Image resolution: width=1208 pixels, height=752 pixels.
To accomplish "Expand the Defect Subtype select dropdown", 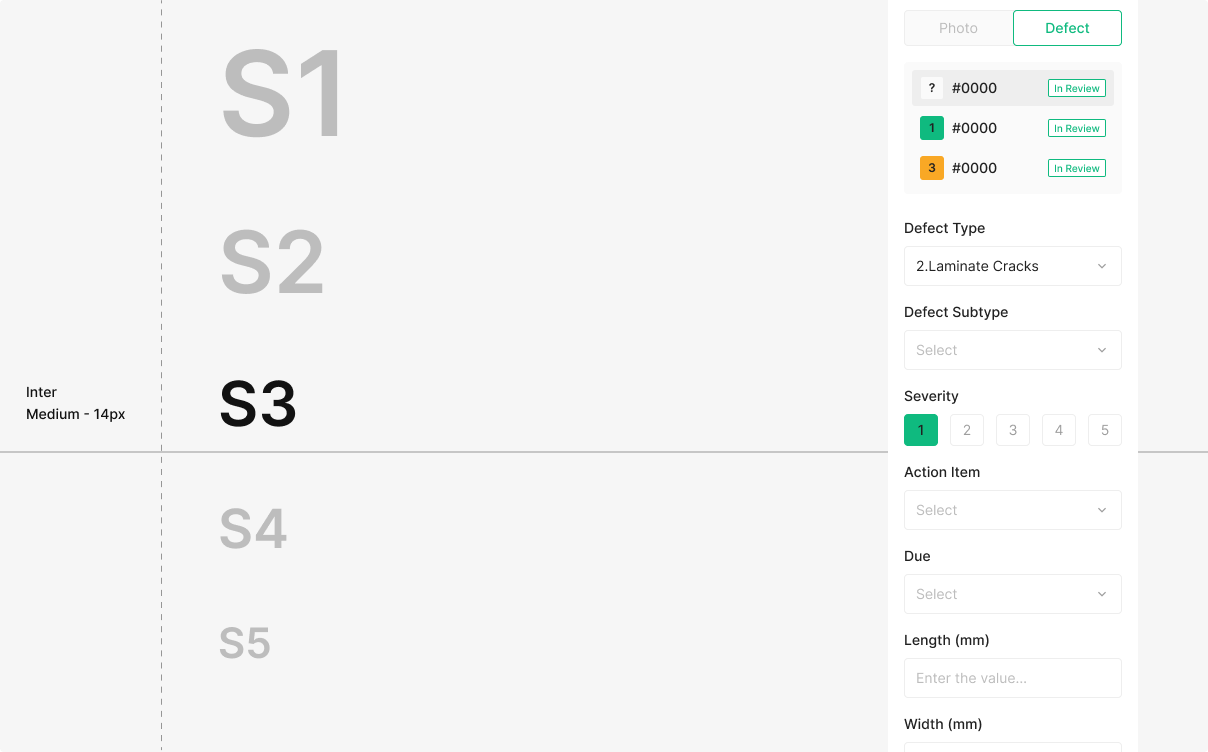I will coord(1012,350).
